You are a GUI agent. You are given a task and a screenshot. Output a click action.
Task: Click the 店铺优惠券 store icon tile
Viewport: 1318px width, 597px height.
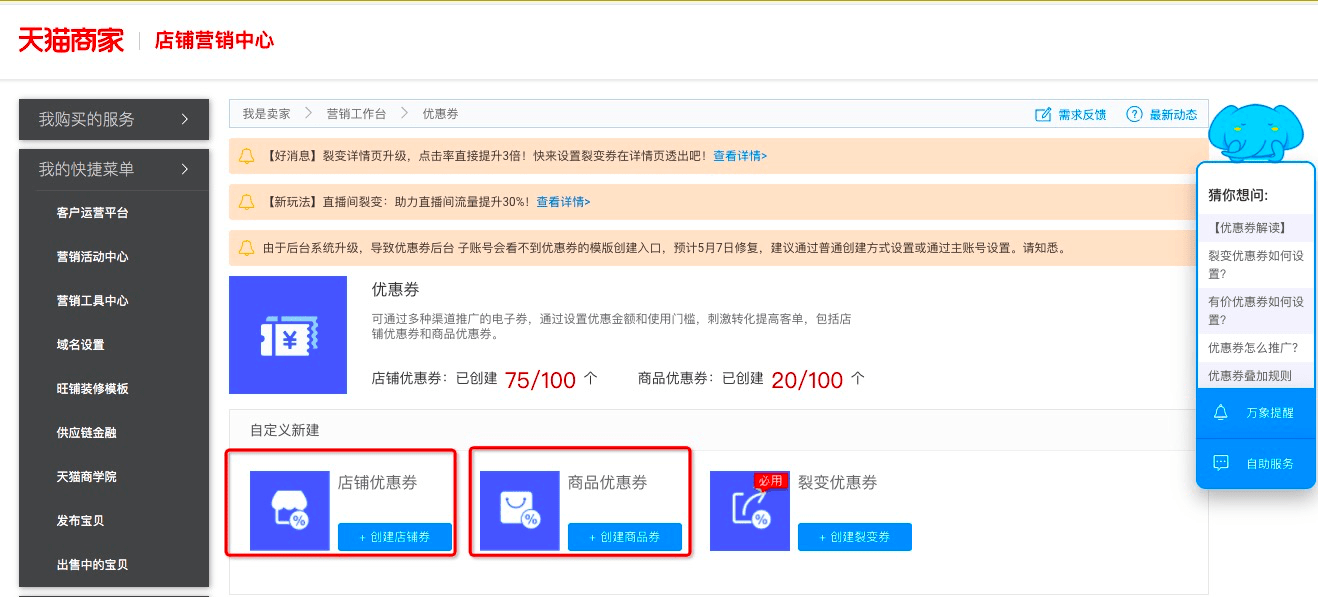coord(289,510)
